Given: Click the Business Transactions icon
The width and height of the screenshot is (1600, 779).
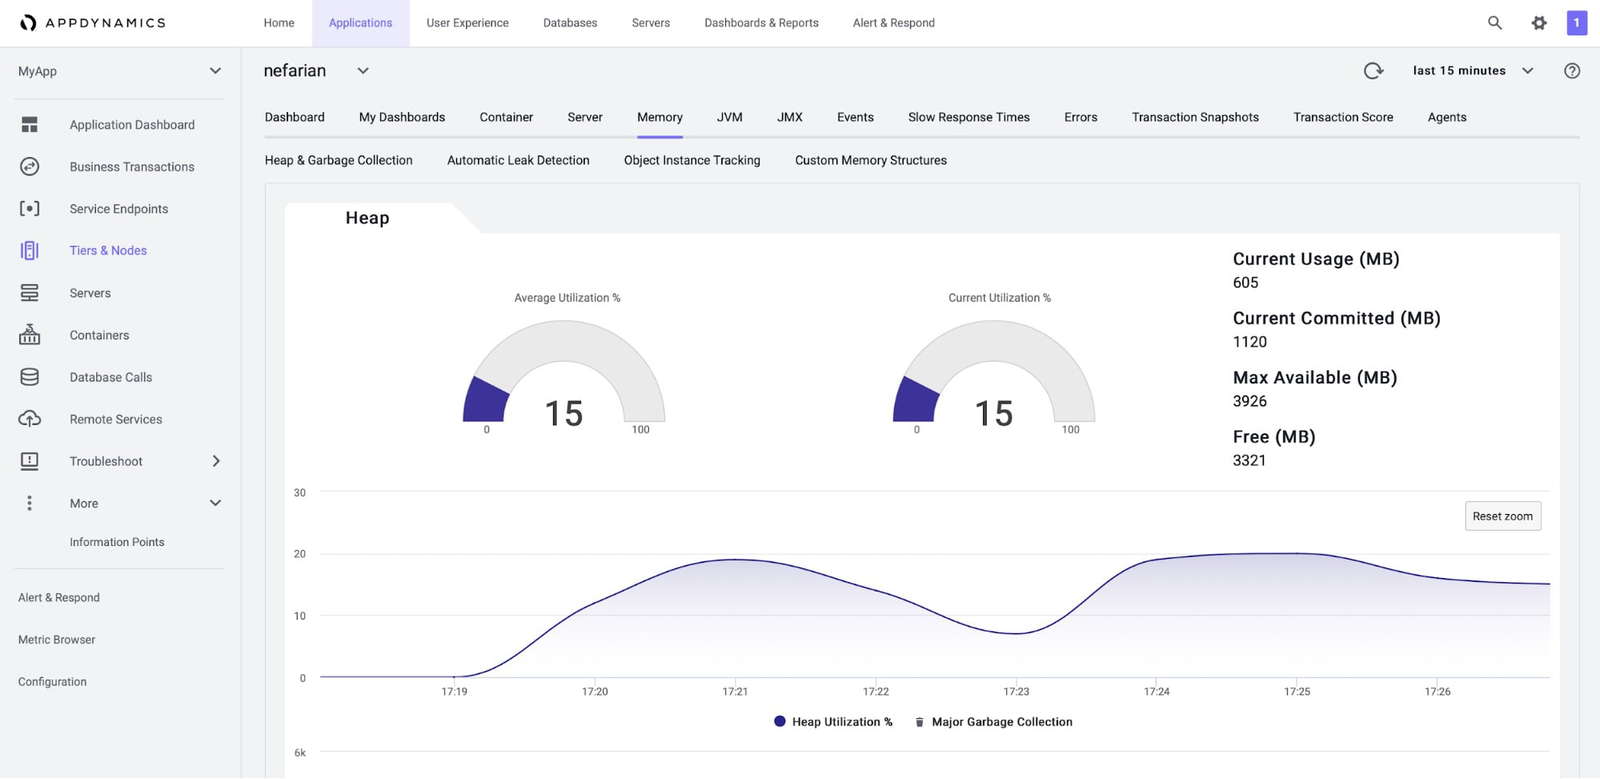Looking at the screenshot, I should pyautogui.click(x=30, y=166).
